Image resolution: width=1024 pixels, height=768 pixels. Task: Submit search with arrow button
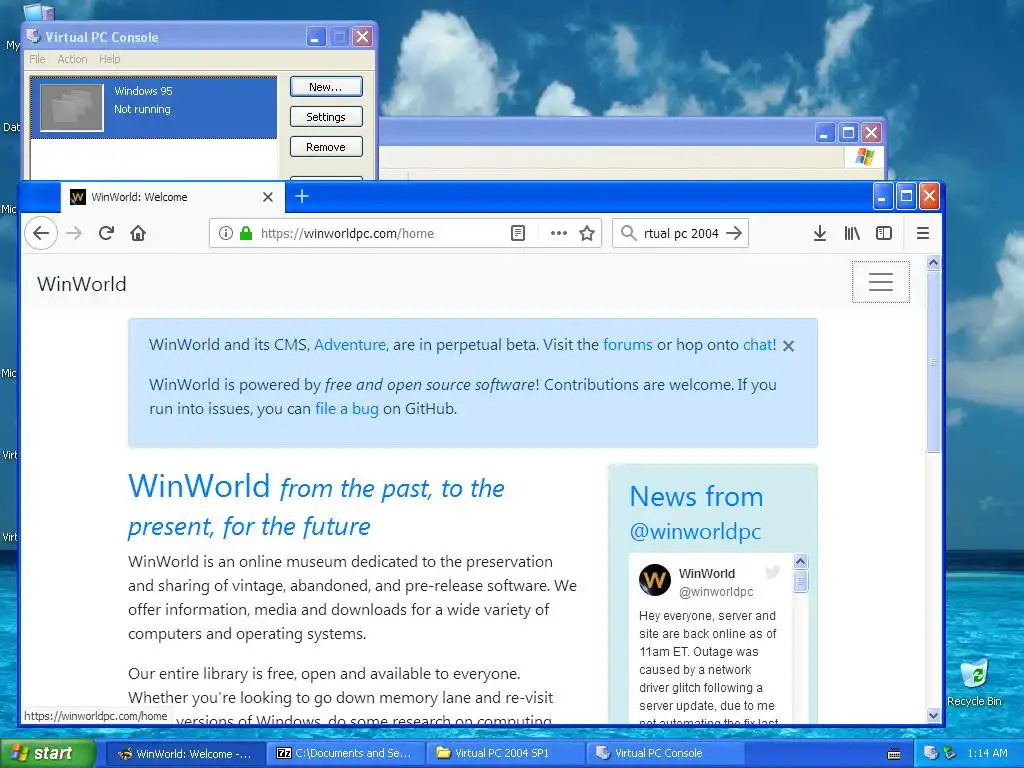click(x=734, y=233)
